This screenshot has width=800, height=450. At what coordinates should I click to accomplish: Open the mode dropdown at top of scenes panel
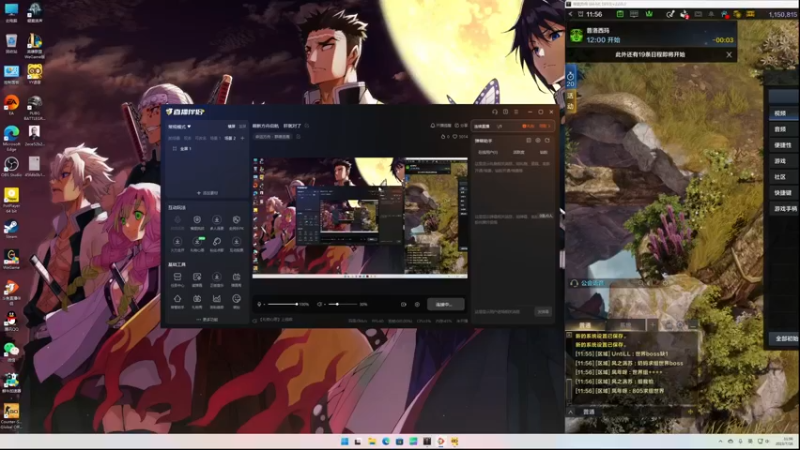tap(180, 126)
